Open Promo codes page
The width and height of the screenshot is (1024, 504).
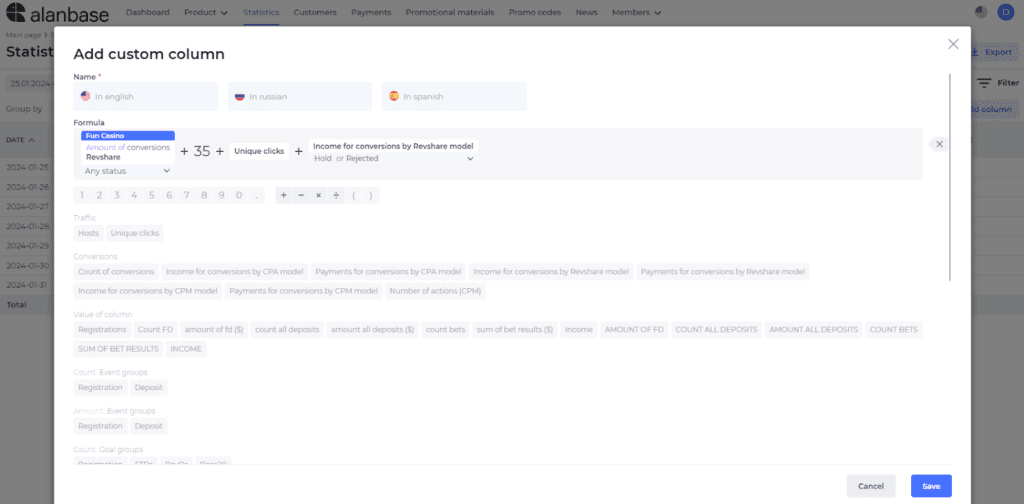point(535,12)
